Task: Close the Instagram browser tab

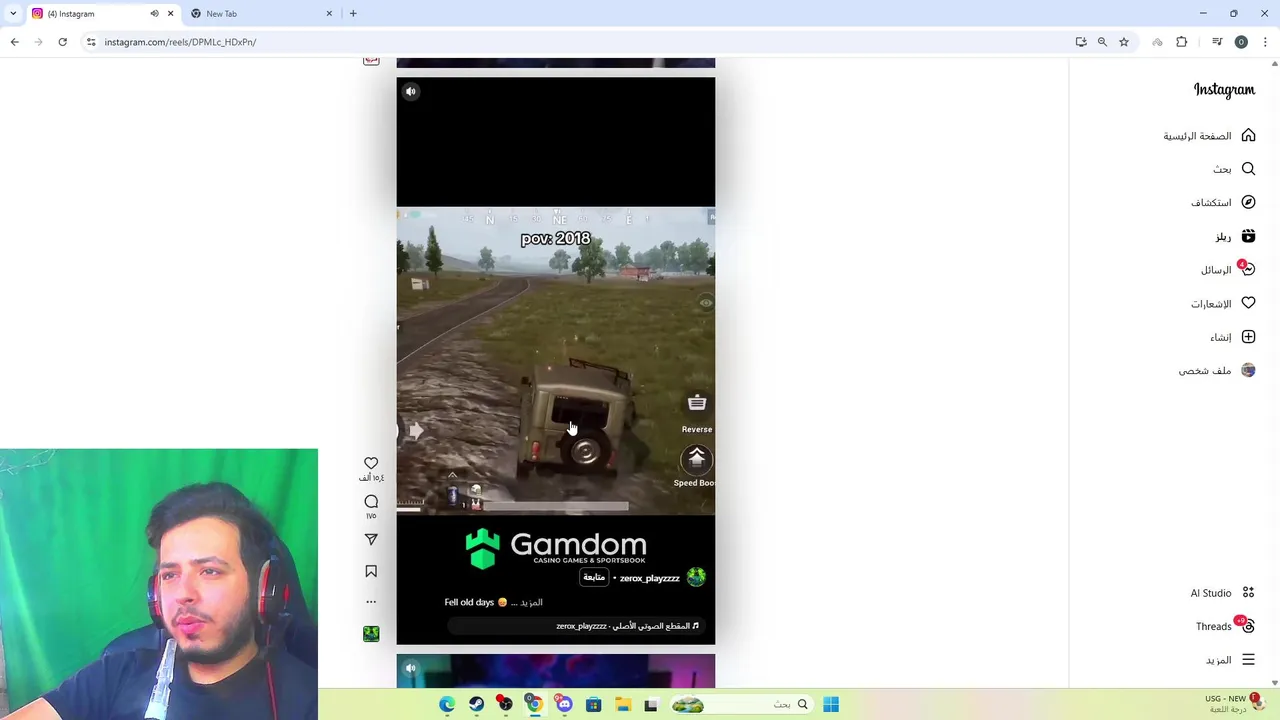Action: pos(170,14)
